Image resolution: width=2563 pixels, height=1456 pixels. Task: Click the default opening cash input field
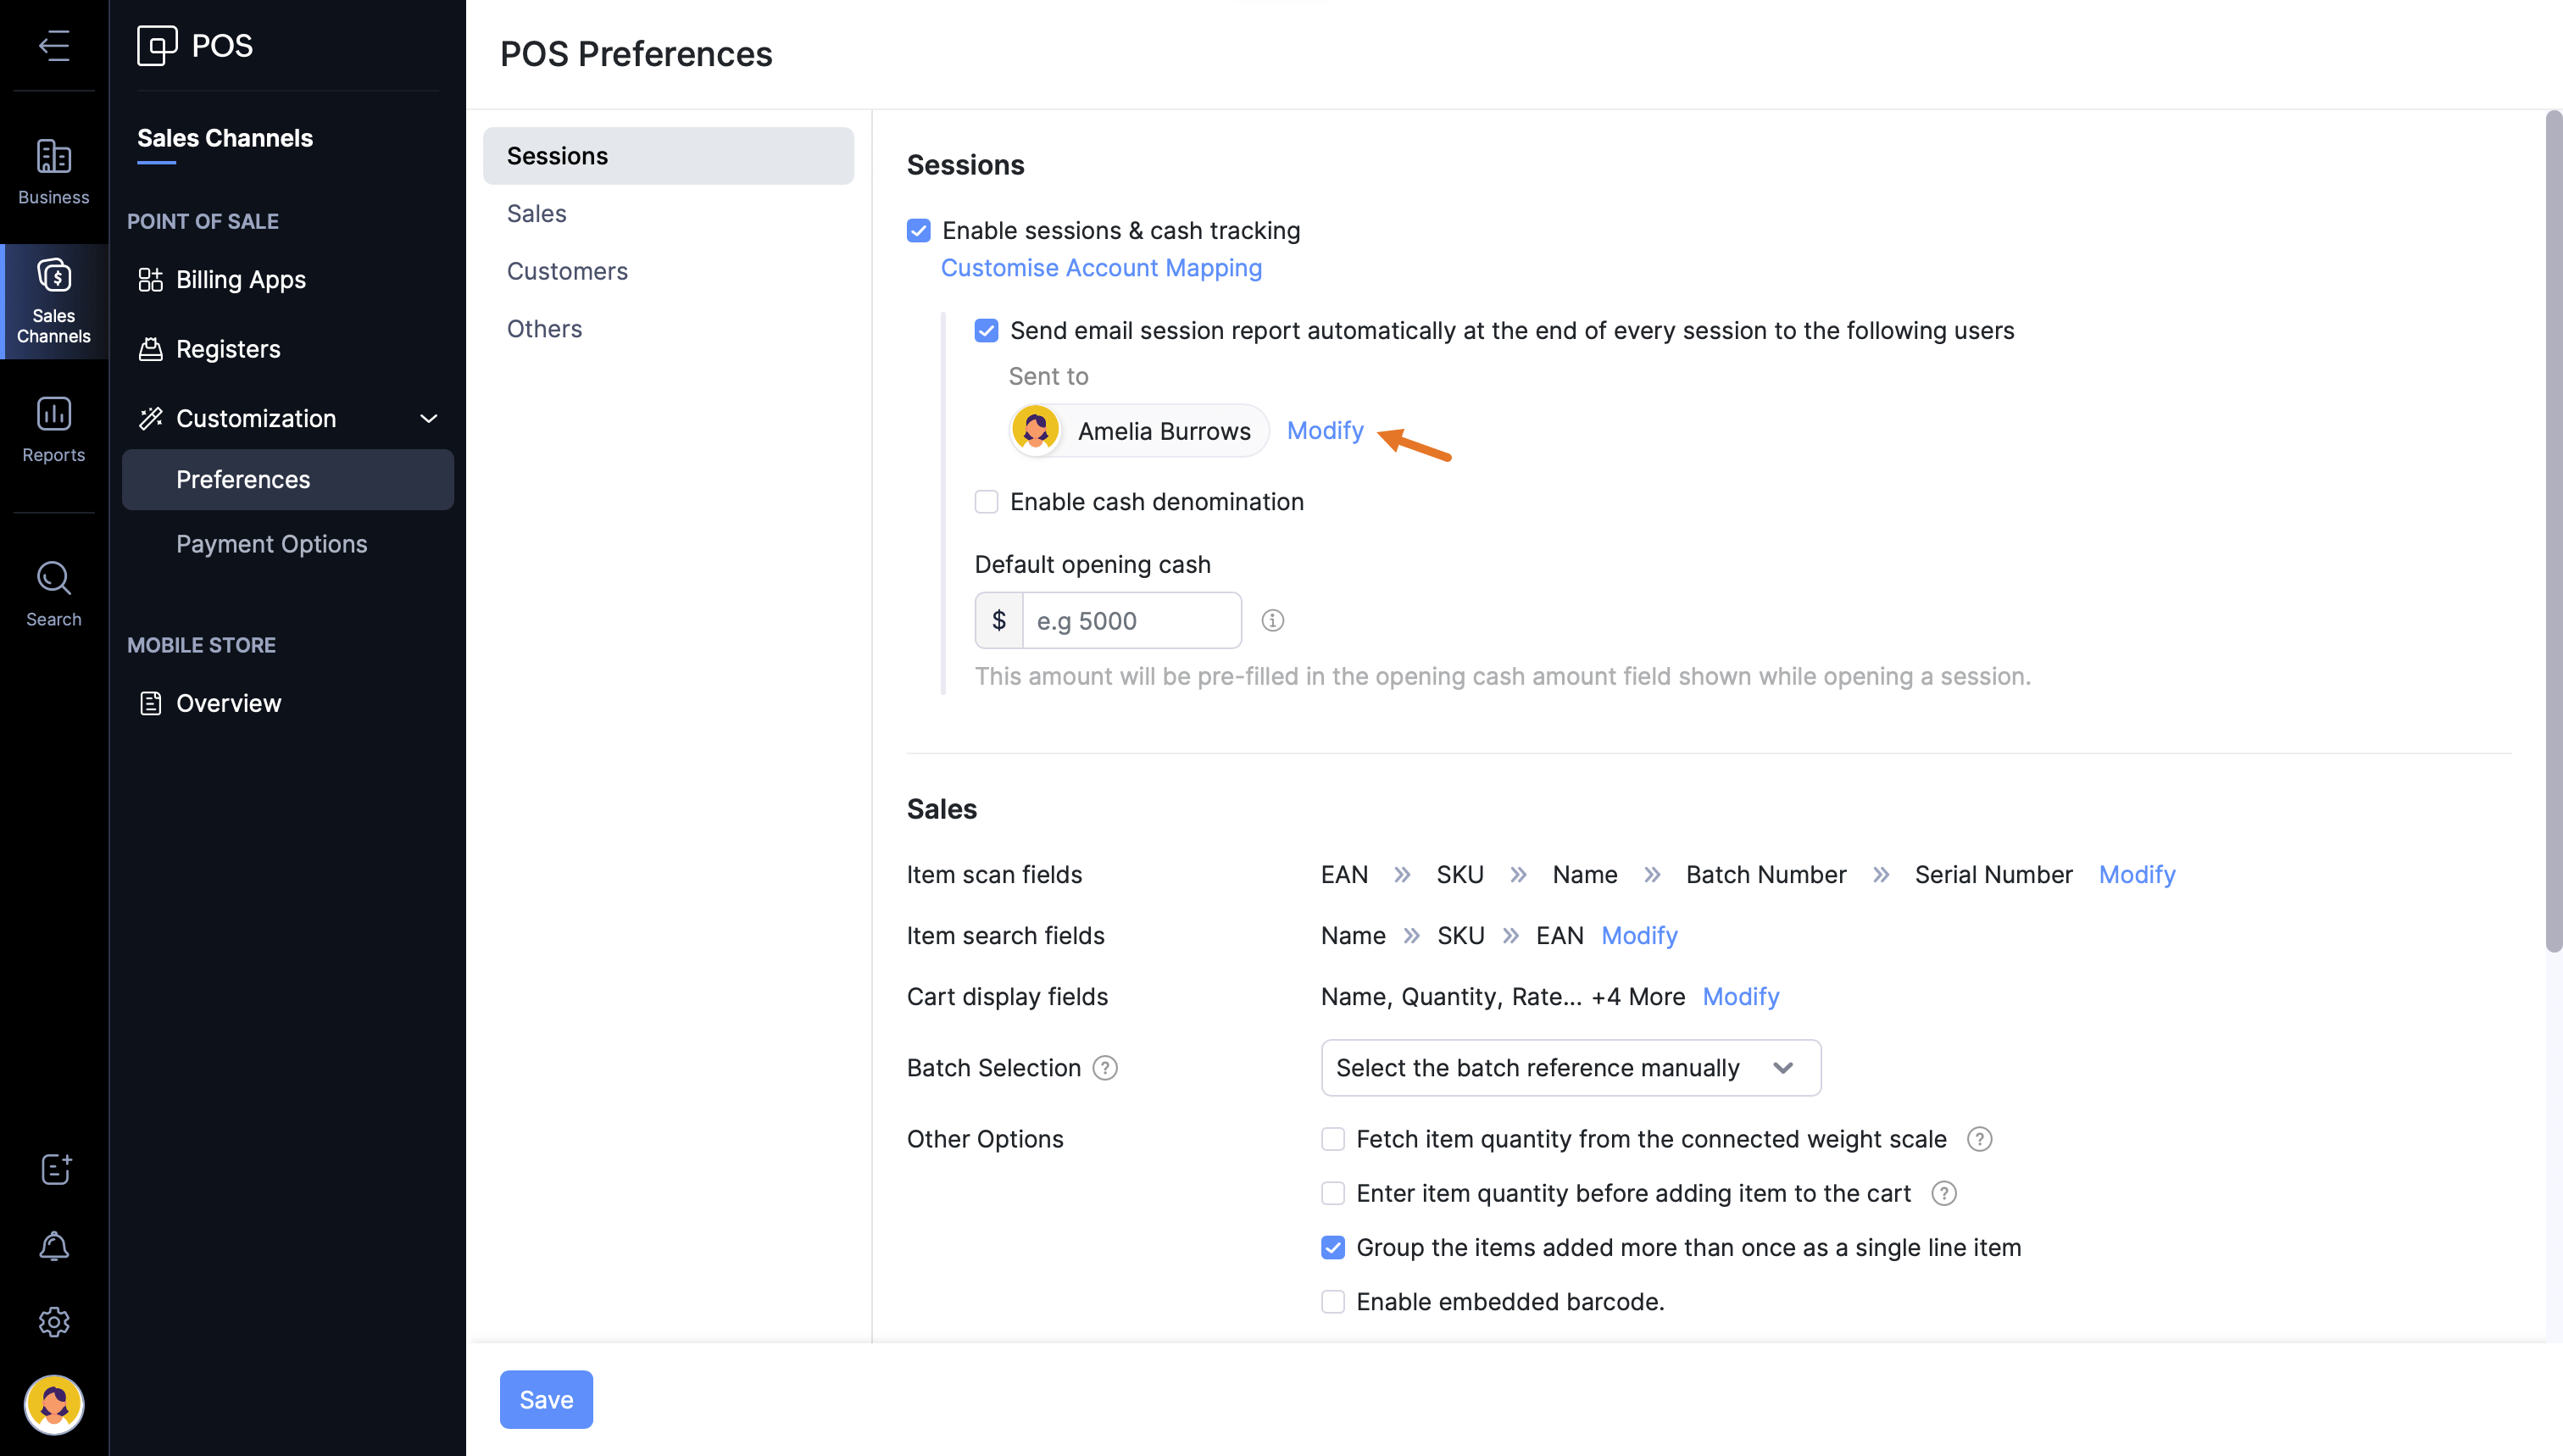pyautogui.click(x=1131, y=621)
